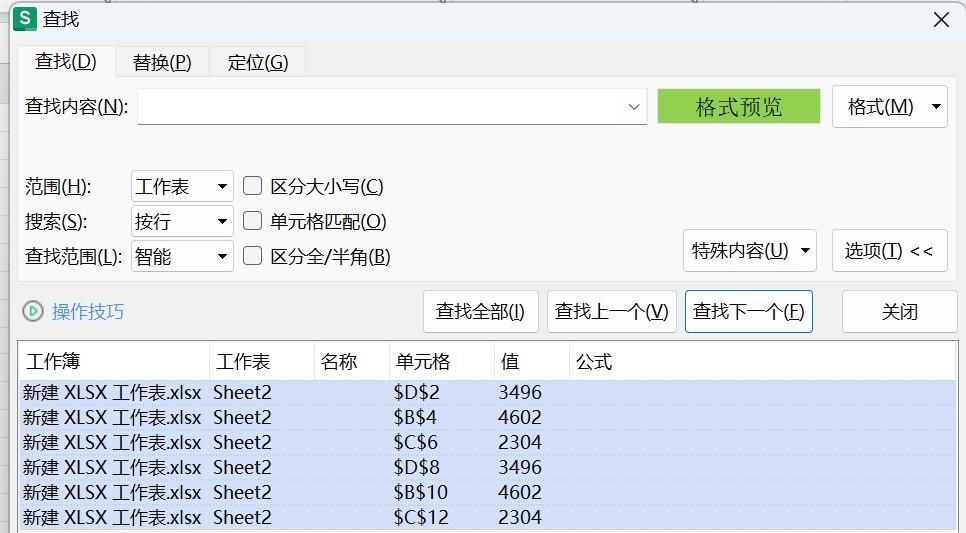Click the 查找内容 input field

(392, 107)
